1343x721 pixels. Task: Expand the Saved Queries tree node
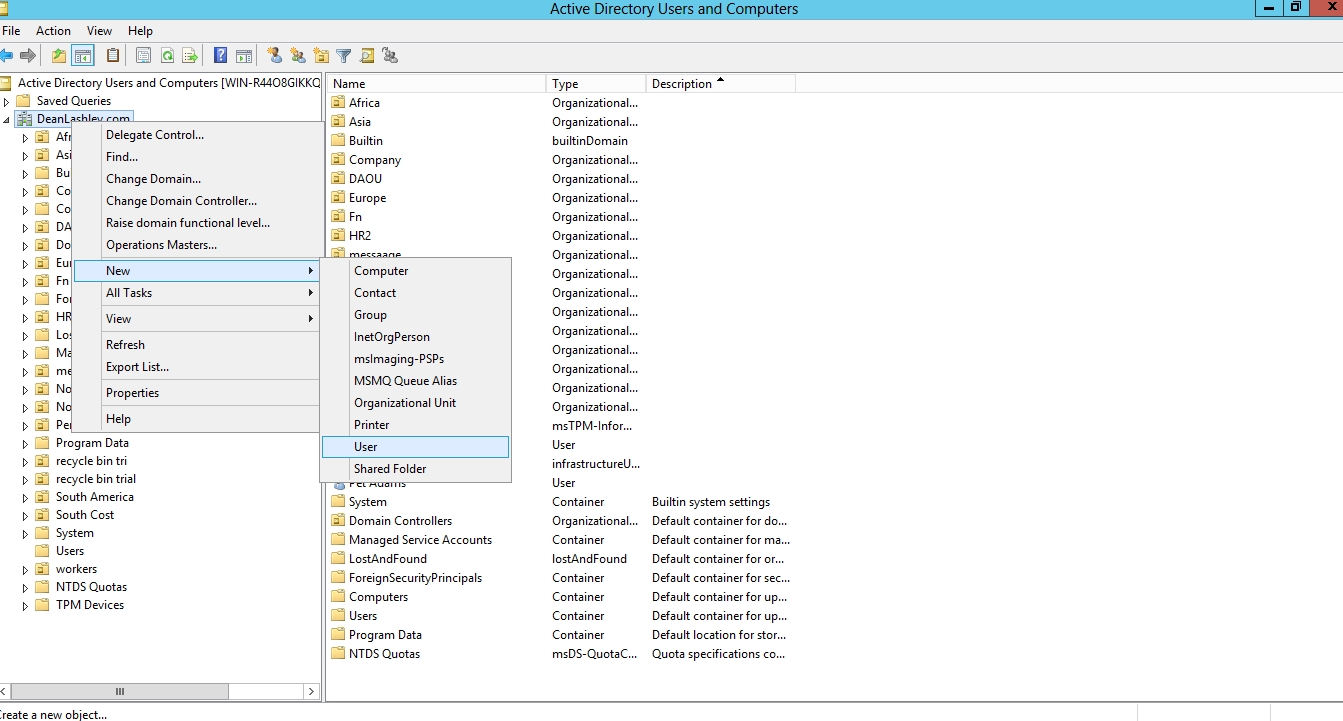pos(7,101)
